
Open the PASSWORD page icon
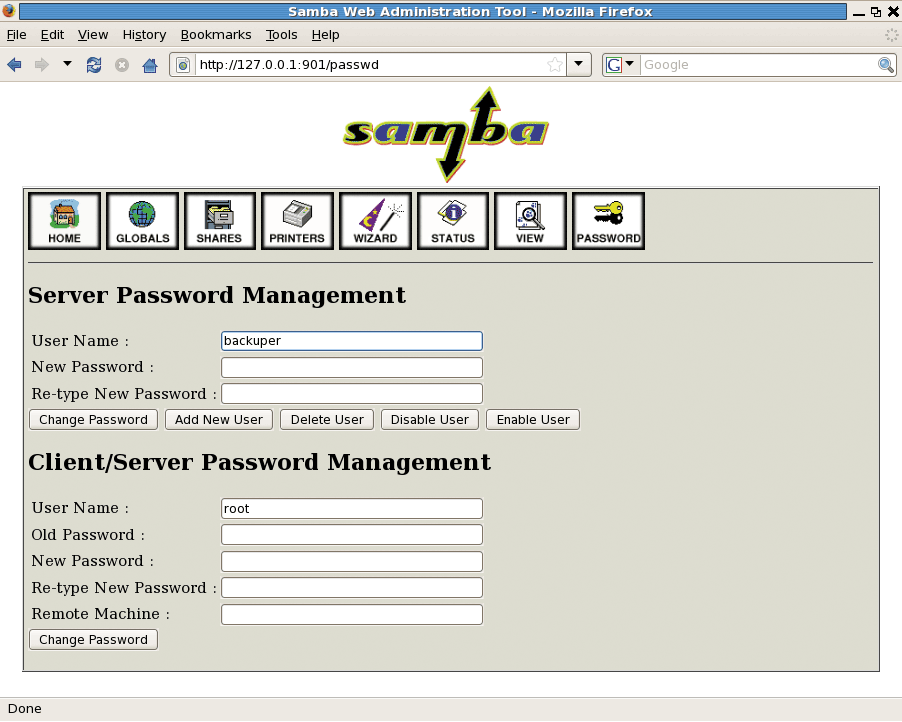tap(609, 221)
